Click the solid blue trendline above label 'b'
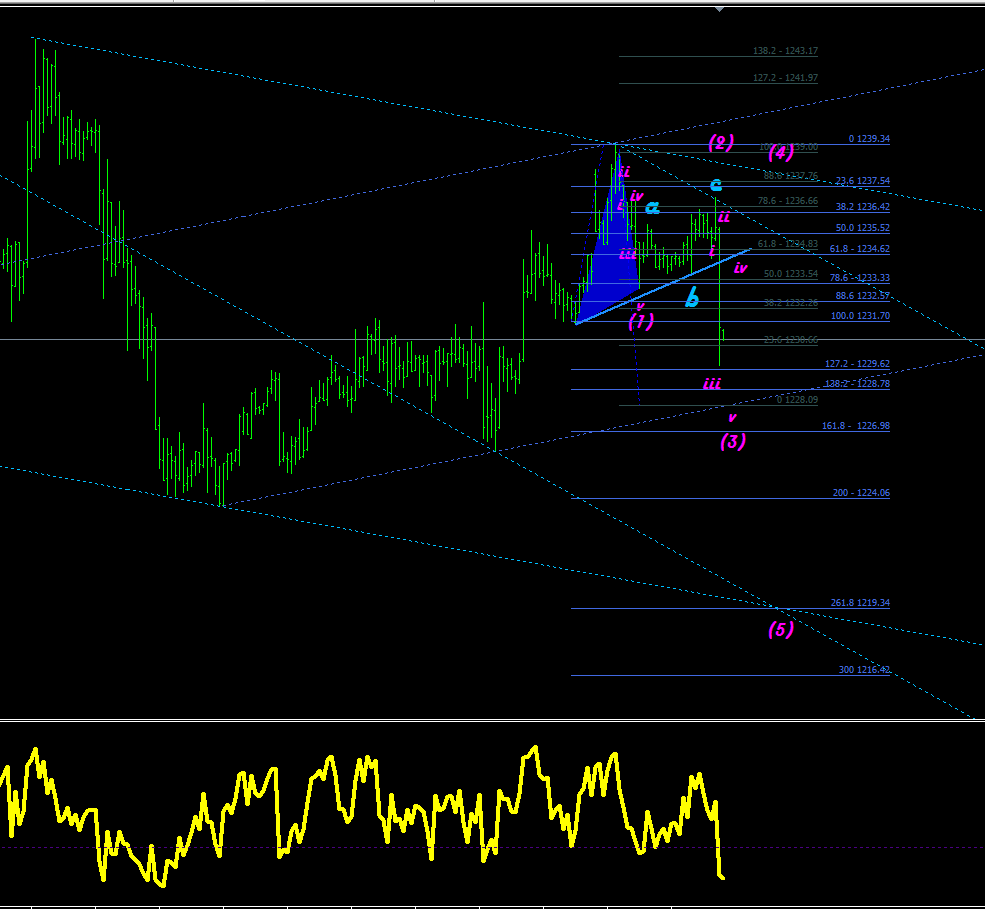The image size is (985, 909). point(663,286)
